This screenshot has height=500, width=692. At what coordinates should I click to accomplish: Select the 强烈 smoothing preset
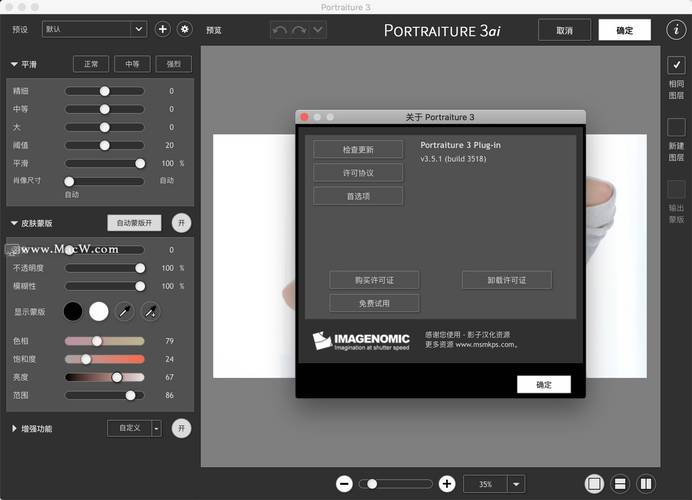pos(173,65)
